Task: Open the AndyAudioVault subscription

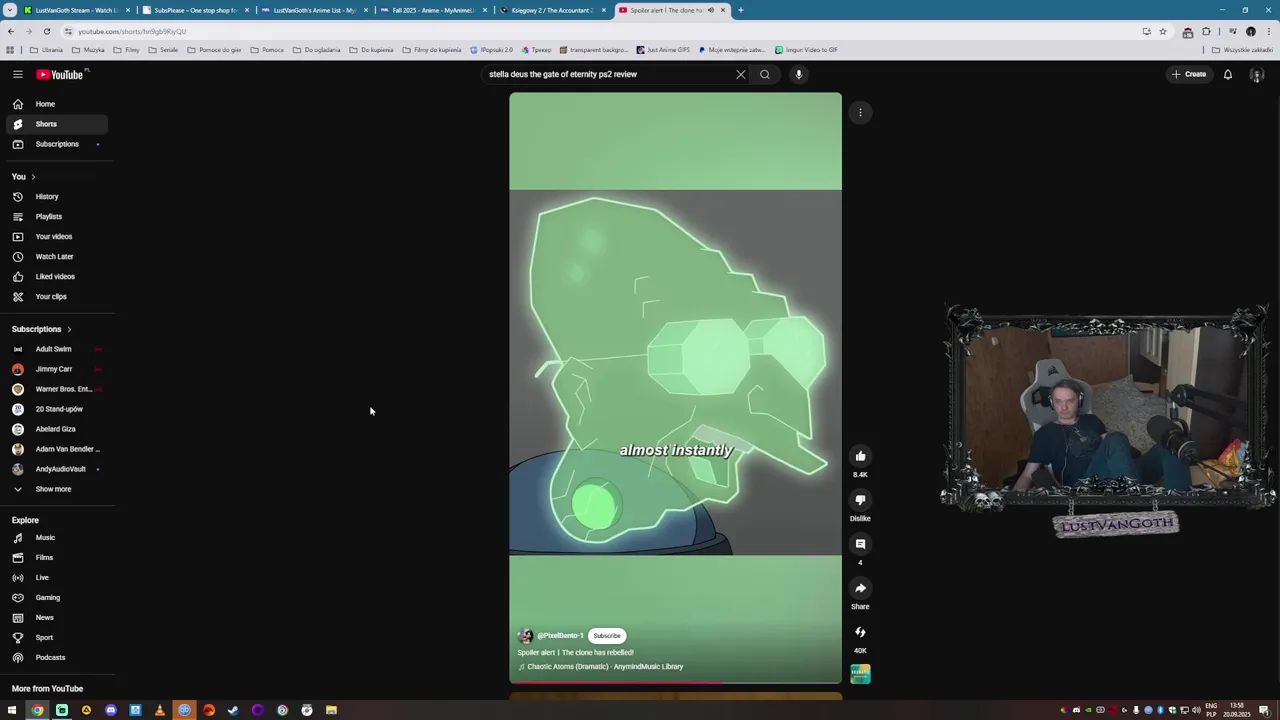Action: pyautogui.click(x=56, y=469)
